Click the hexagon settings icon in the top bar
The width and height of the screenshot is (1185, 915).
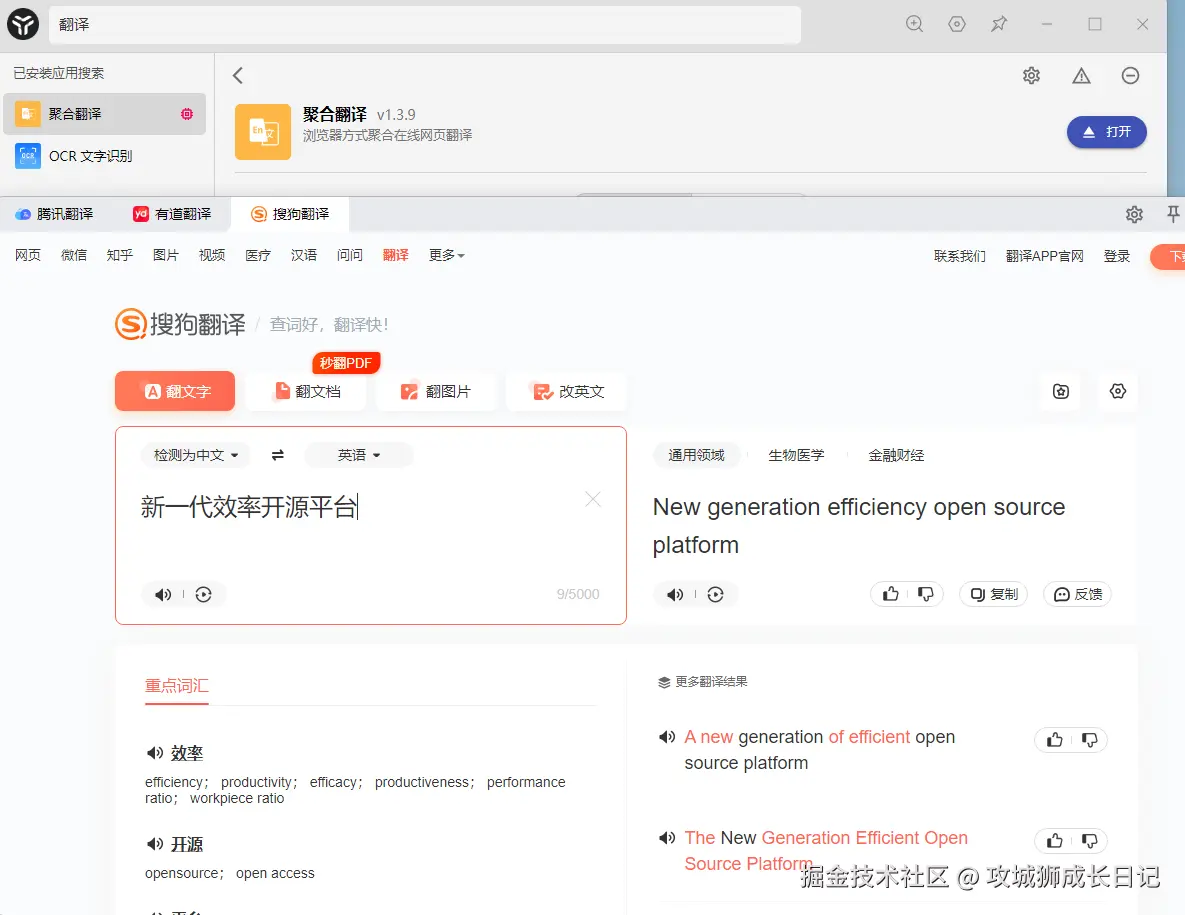[957, 24]
